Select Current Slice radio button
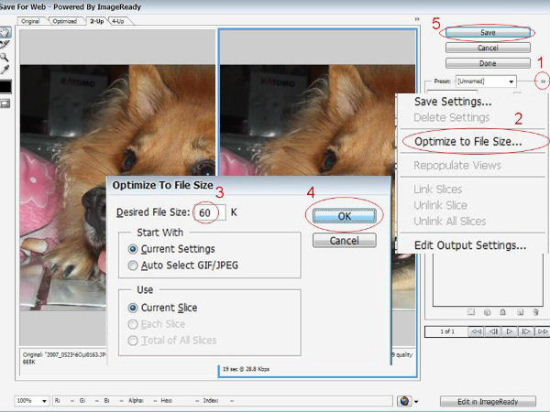Screen dimensions: 550x412 click(x=133, y=308)
